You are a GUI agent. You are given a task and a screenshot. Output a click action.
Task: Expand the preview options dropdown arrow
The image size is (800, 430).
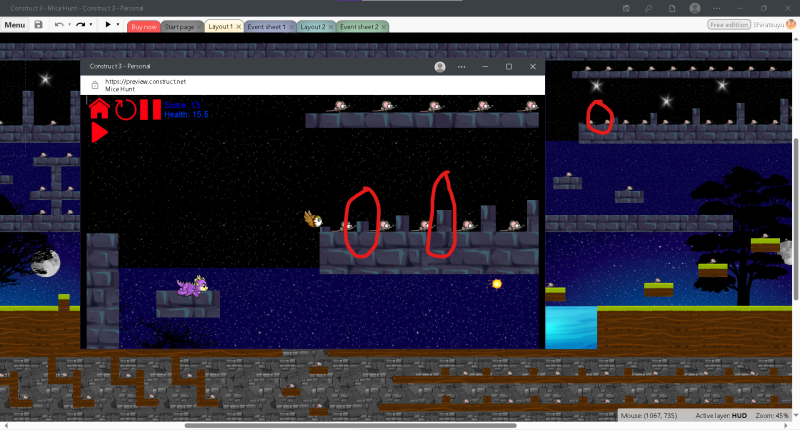coord(118,24)
